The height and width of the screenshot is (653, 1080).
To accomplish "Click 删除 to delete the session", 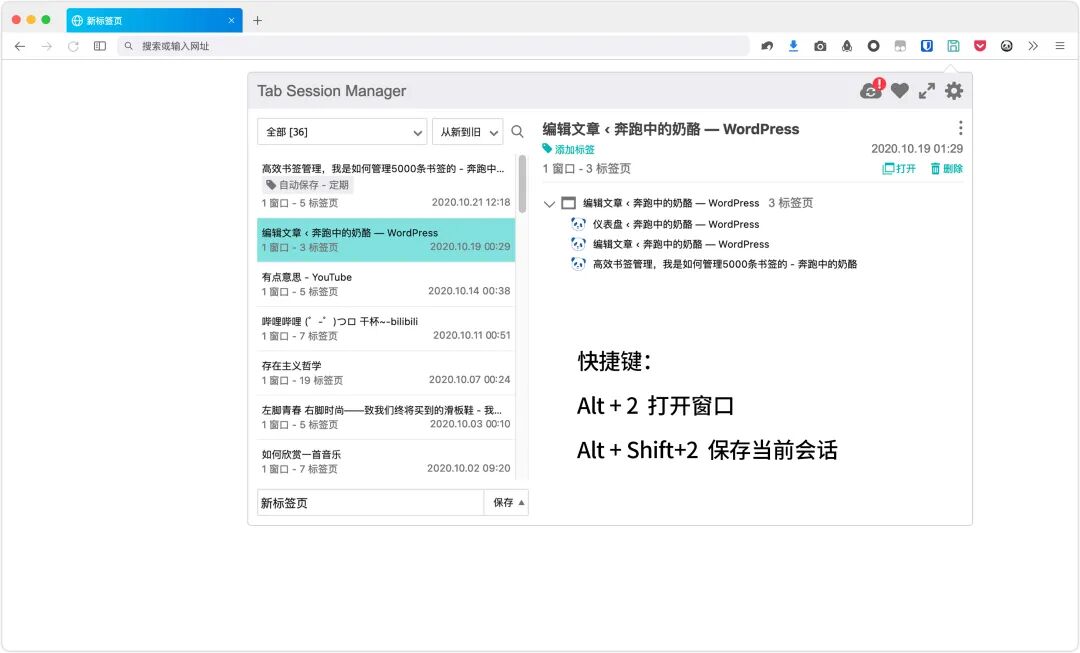I will pos(947,169).
